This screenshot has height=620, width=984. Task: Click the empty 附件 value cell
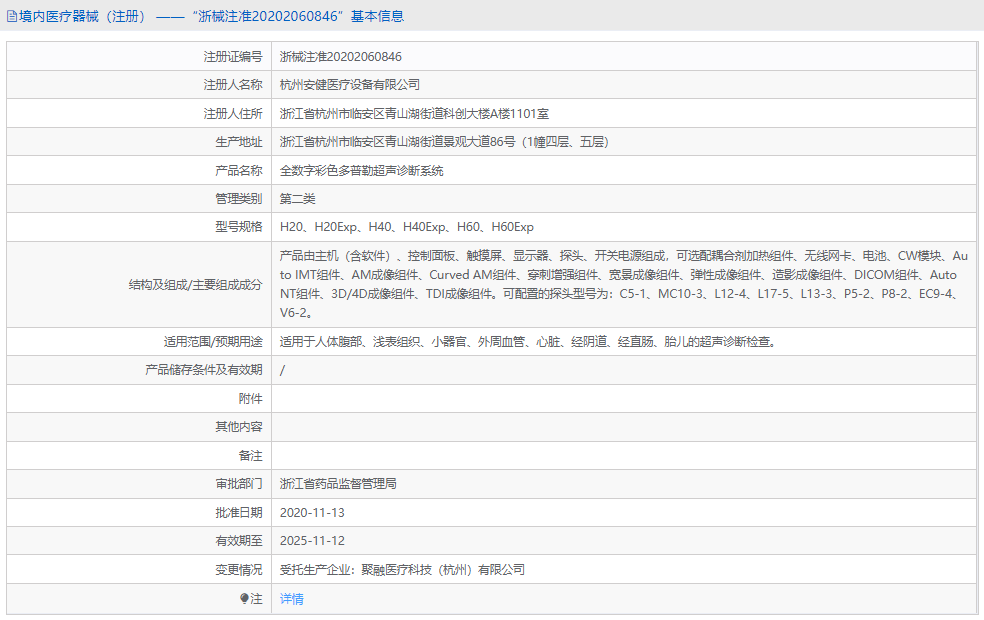tap(500, 398)
